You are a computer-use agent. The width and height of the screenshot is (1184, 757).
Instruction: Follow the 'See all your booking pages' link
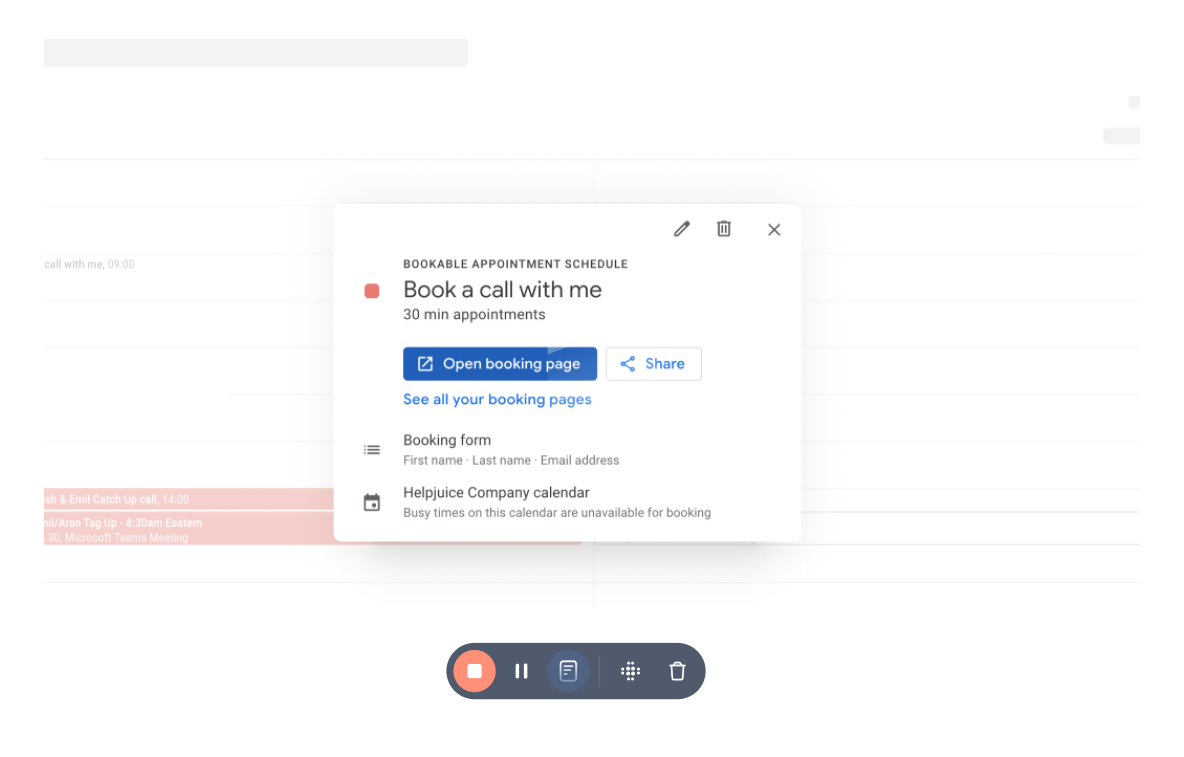tap(497, 400)
